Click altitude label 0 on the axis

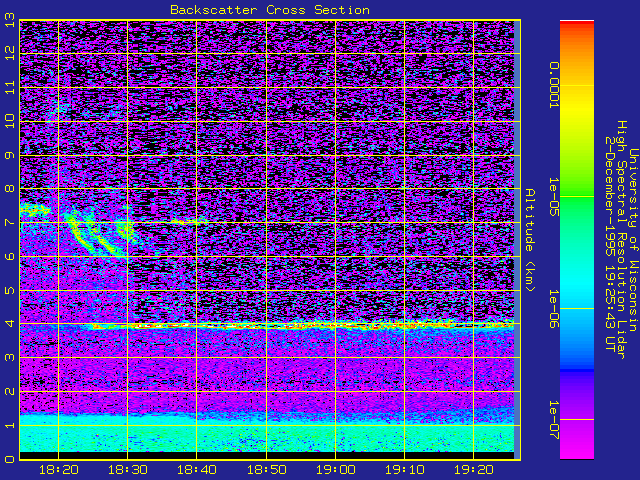point(10,459)
